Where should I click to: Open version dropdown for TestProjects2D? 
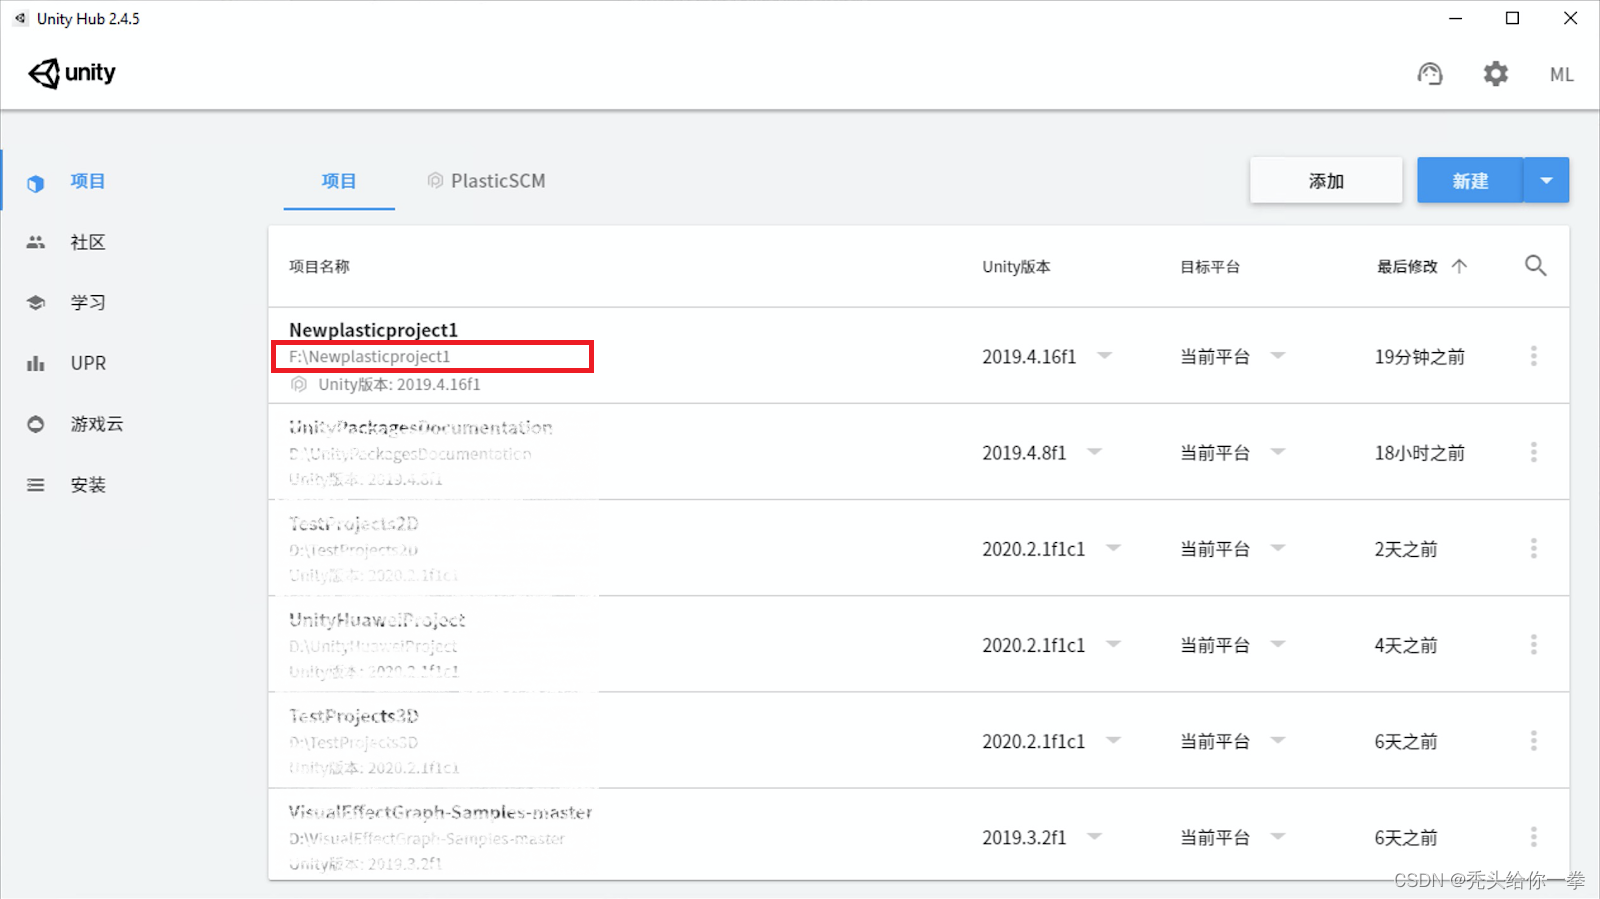1113,548
